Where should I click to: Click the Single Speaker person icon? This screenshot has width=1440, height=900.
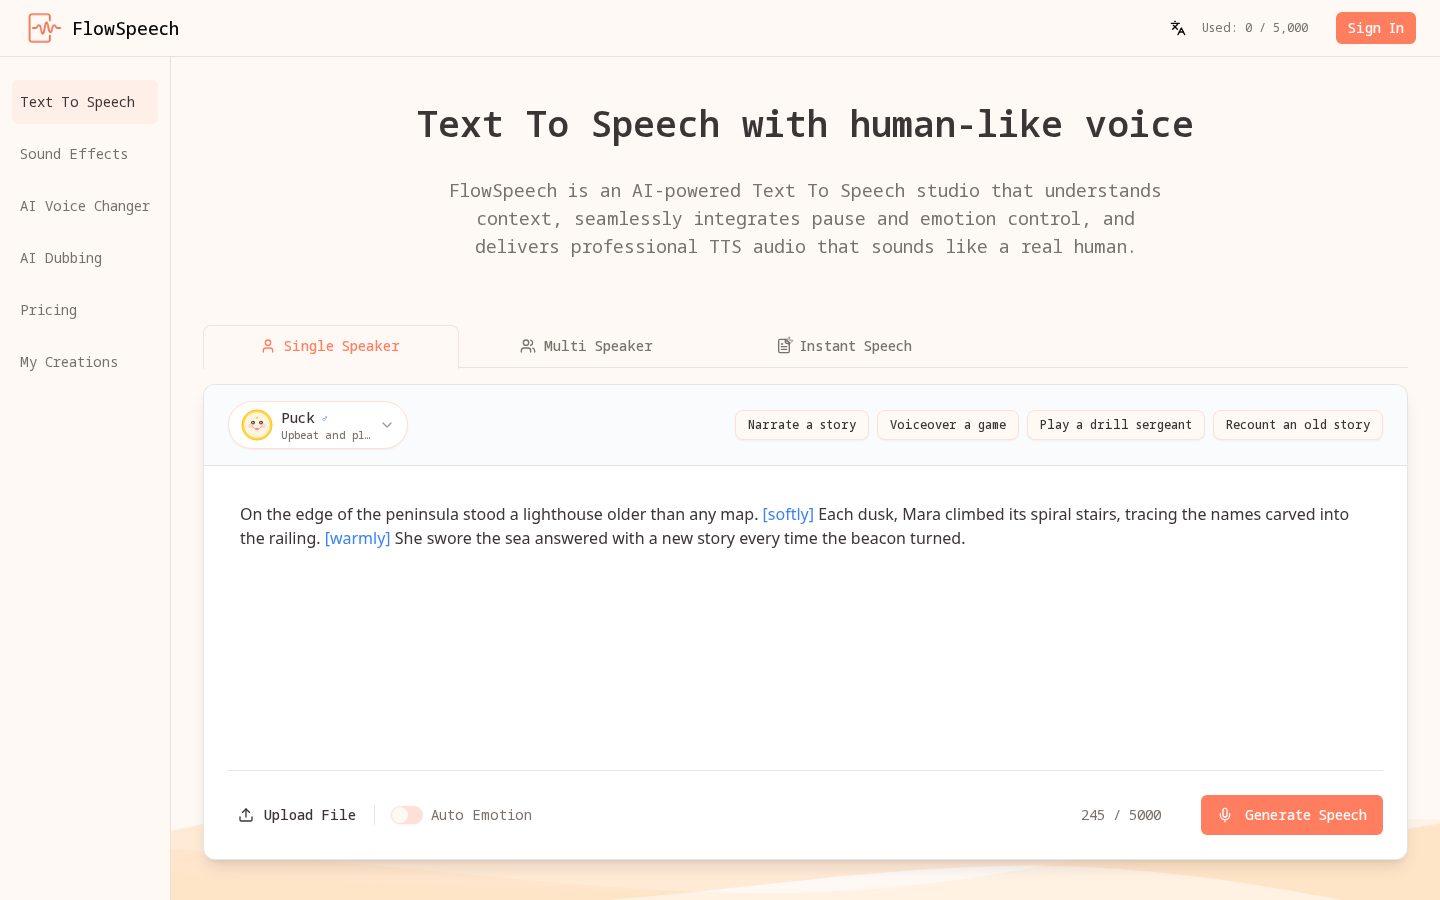coord(268,346)
